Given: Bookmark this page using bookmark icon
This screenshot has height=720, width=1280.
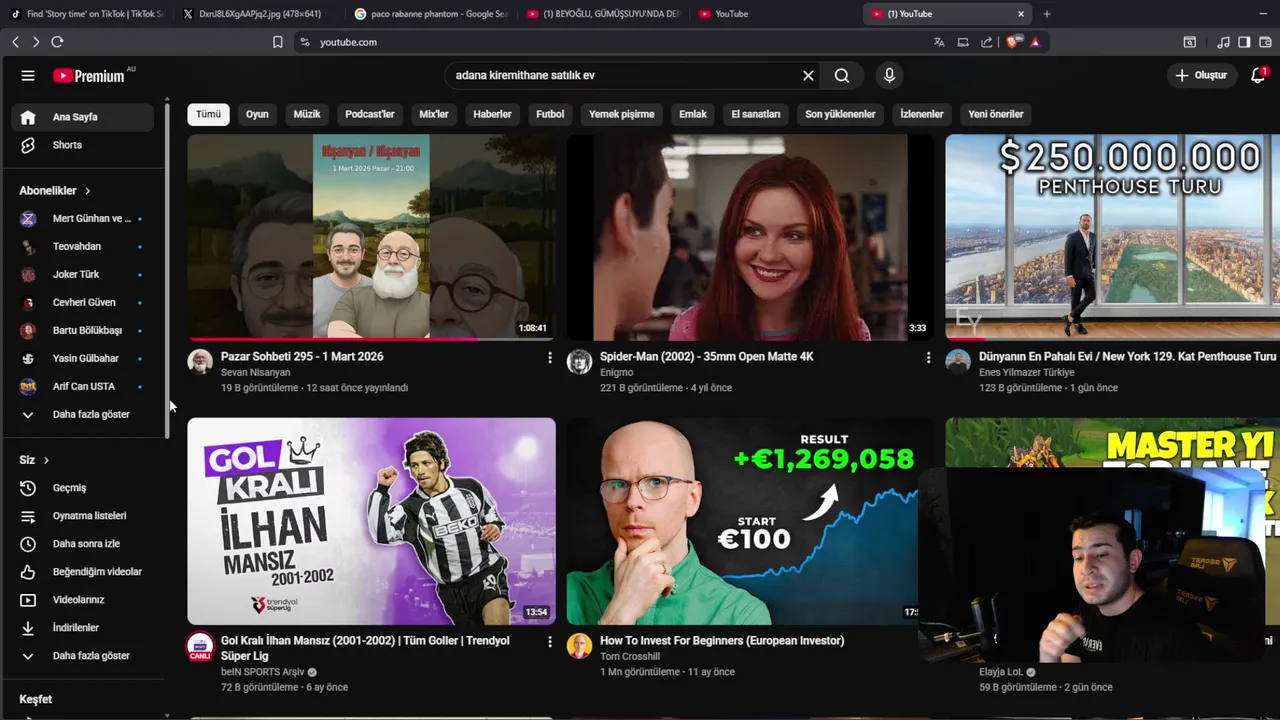Looking at the screenshot, I should click(x=278, y=42).
